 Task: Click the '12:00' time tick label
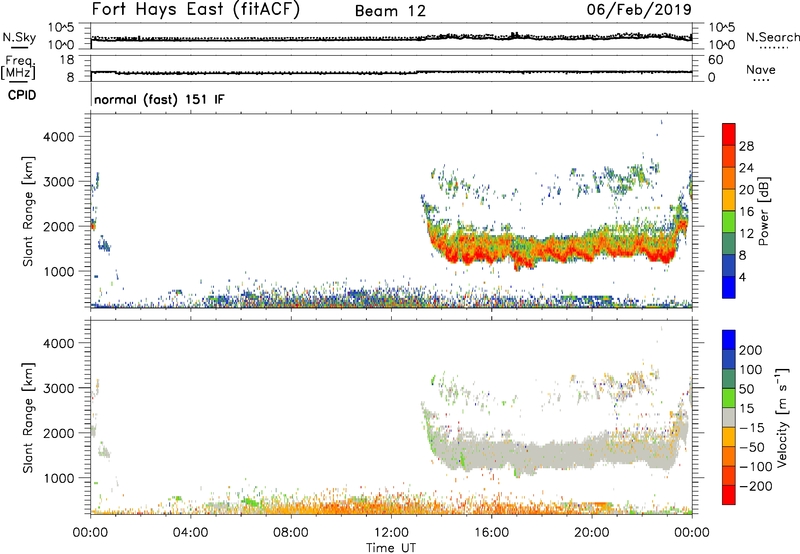click(391, 533)
